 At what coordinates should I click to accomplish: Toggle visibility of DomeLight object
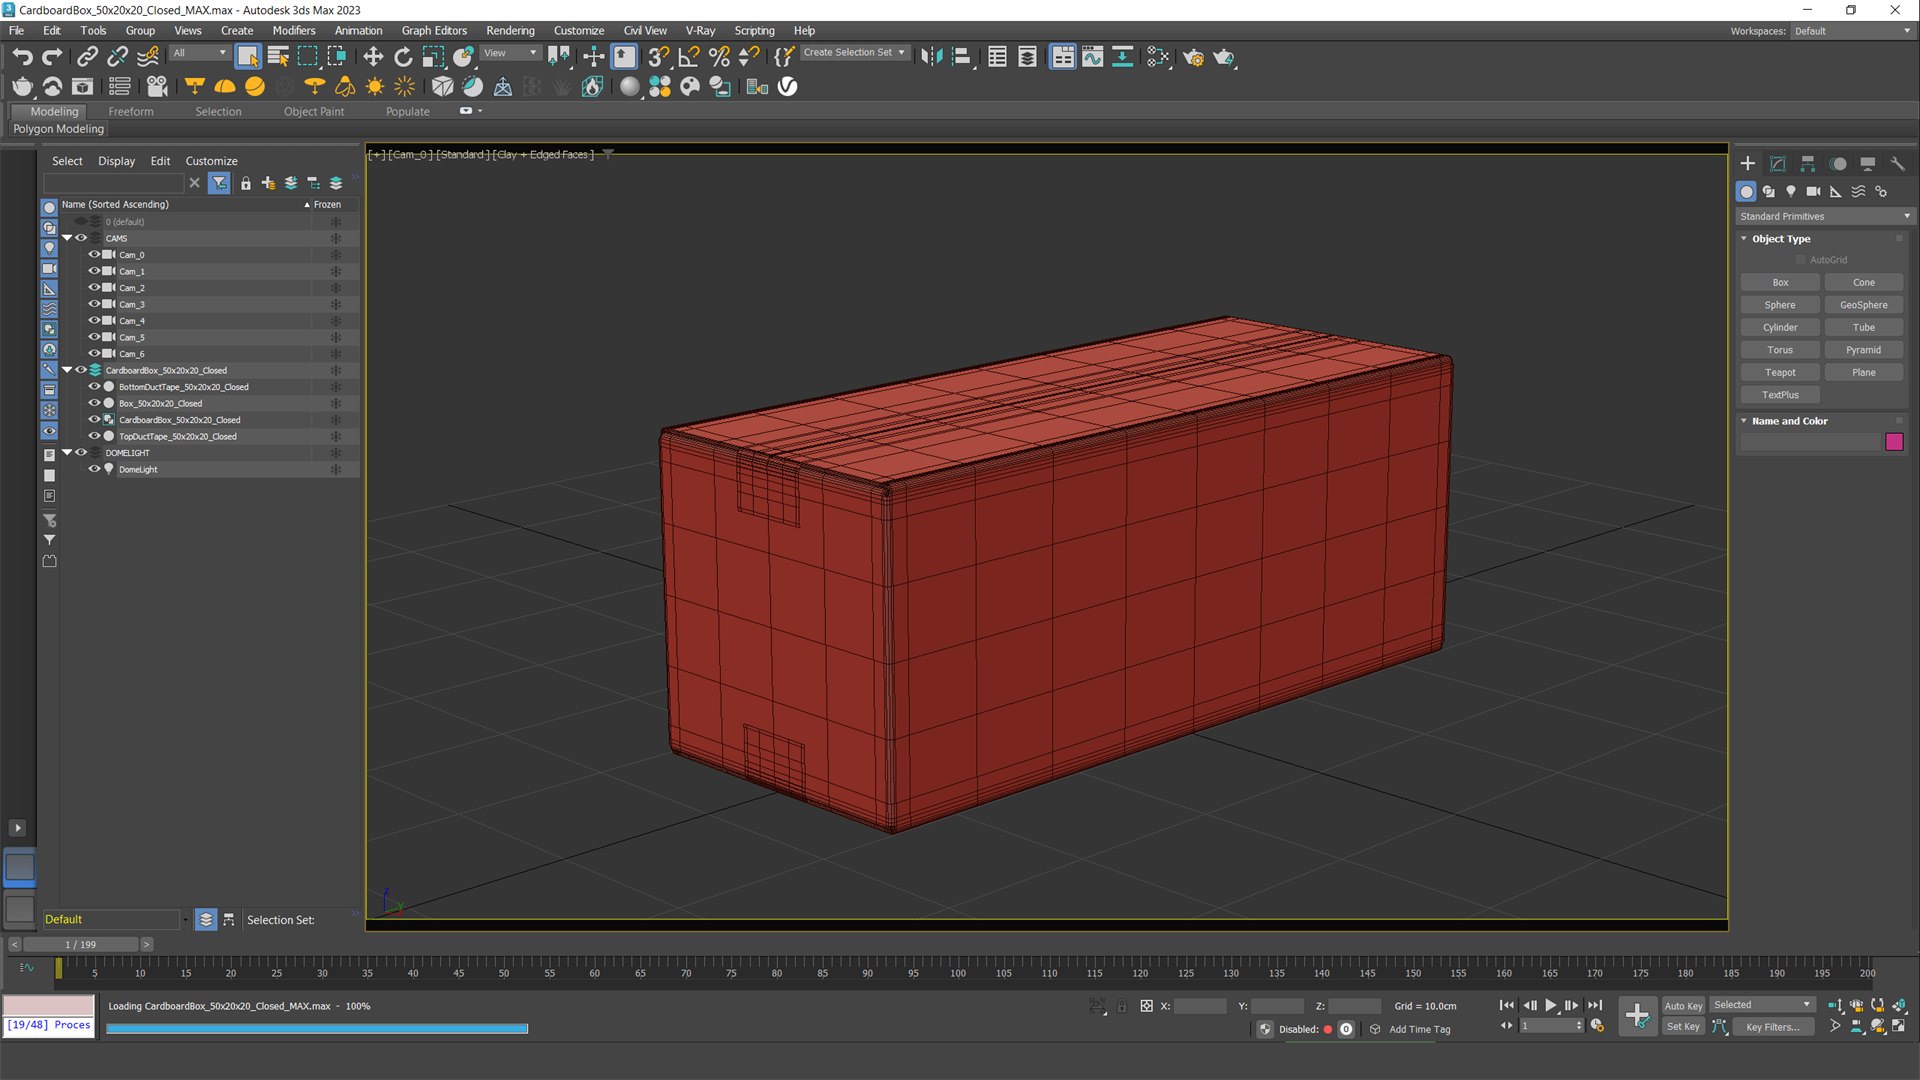[x=94, y=469]
